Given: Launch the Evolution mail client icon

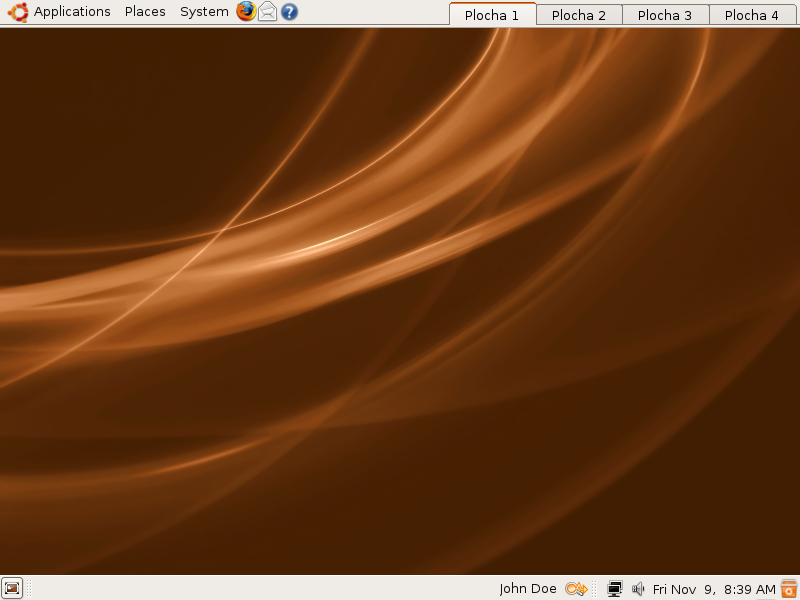Looking at the screenshot, I should click(267, 11).
